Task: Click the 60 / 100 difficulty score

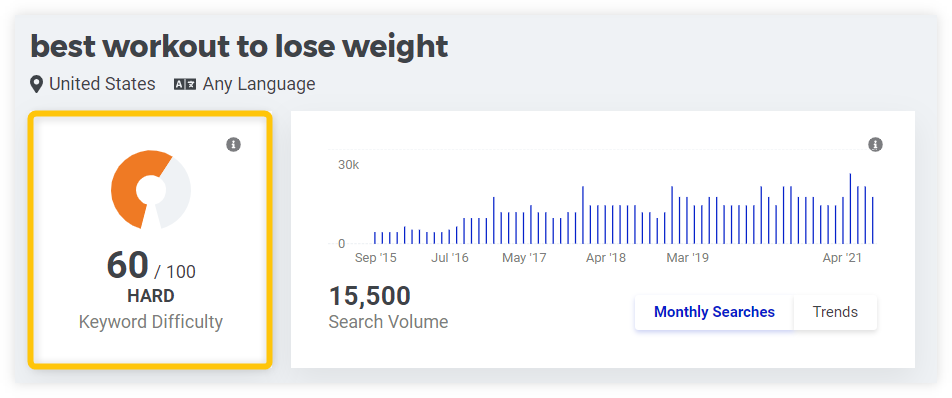Action: [151, 266]
